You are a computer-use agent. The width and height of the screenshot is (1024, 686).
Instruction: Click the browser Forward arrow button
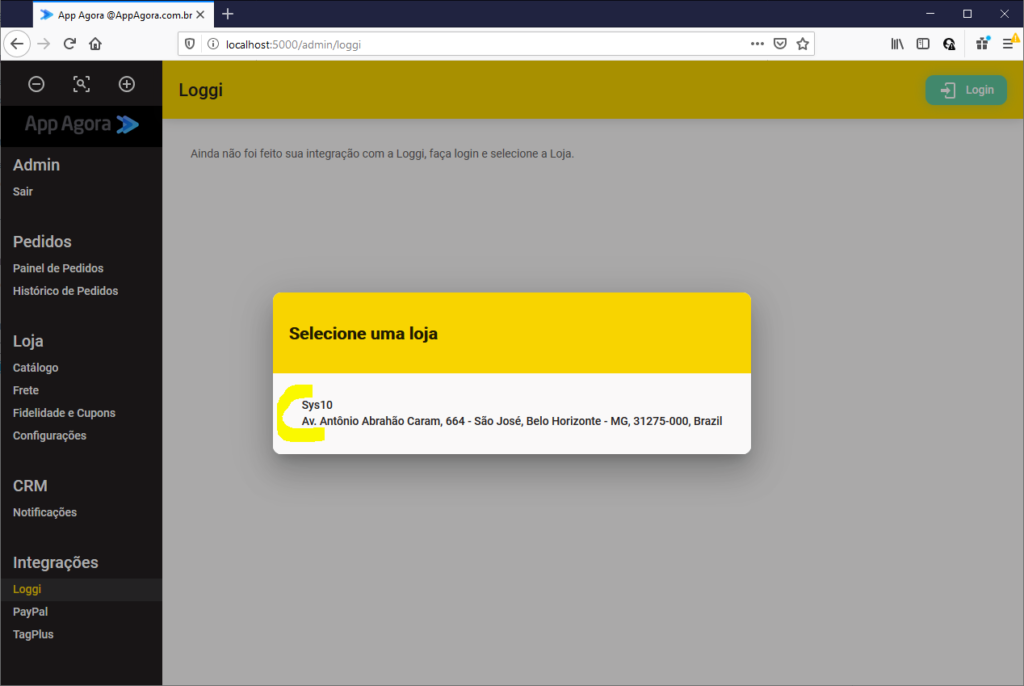click(x=44, y=44)
